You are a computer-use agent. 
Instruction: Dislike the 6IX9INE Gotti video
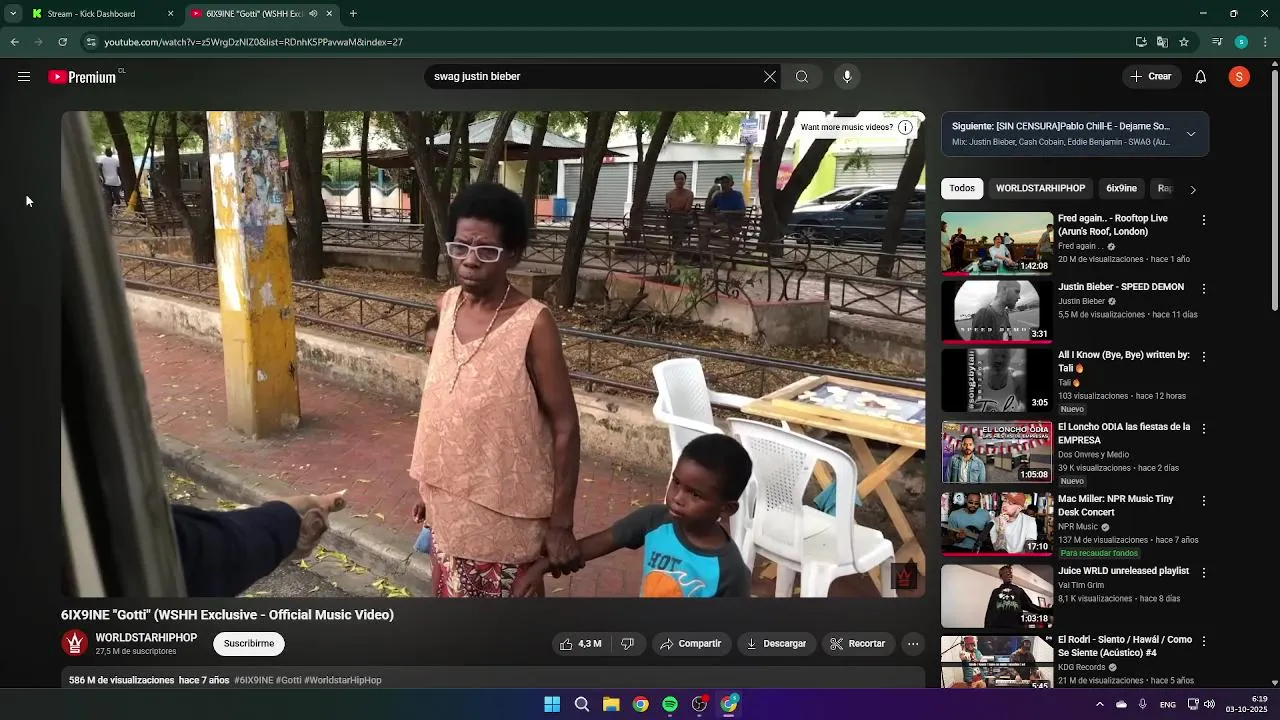coord(627,644)
